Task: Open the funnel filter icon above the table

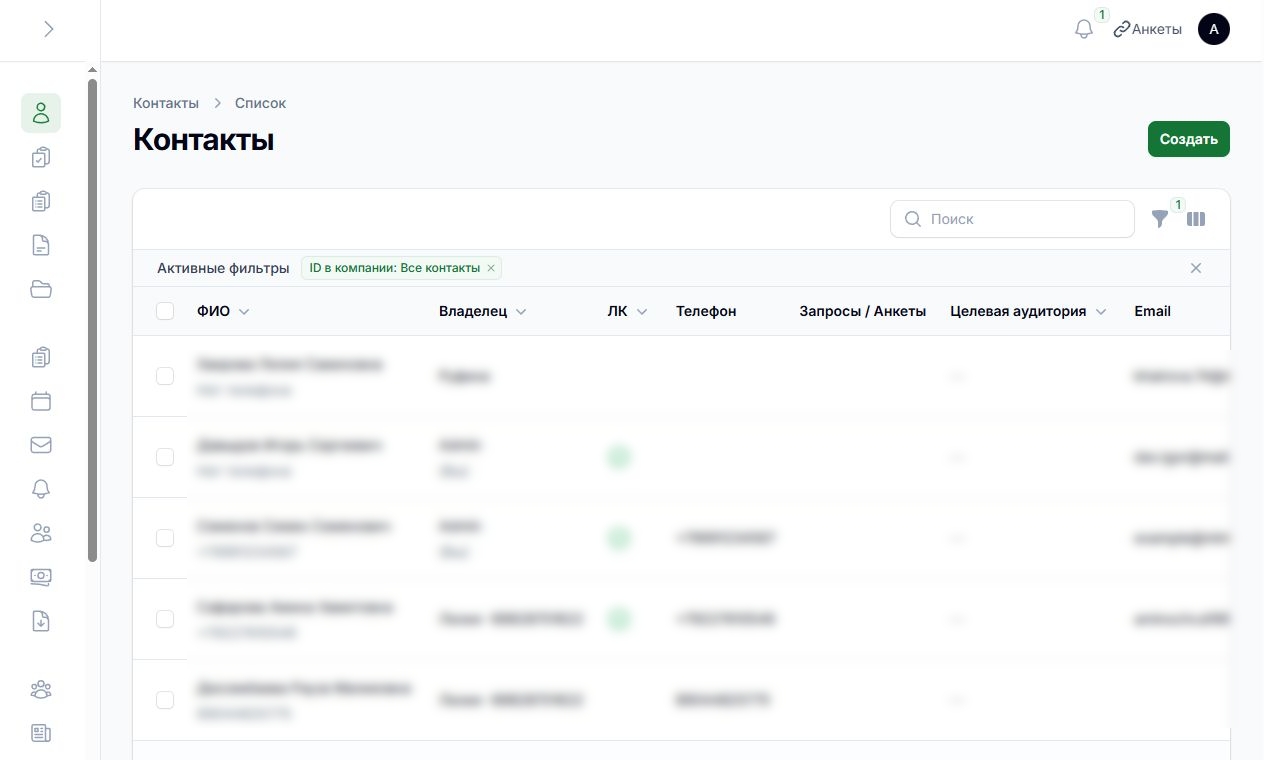Action: pos(1160,219)
